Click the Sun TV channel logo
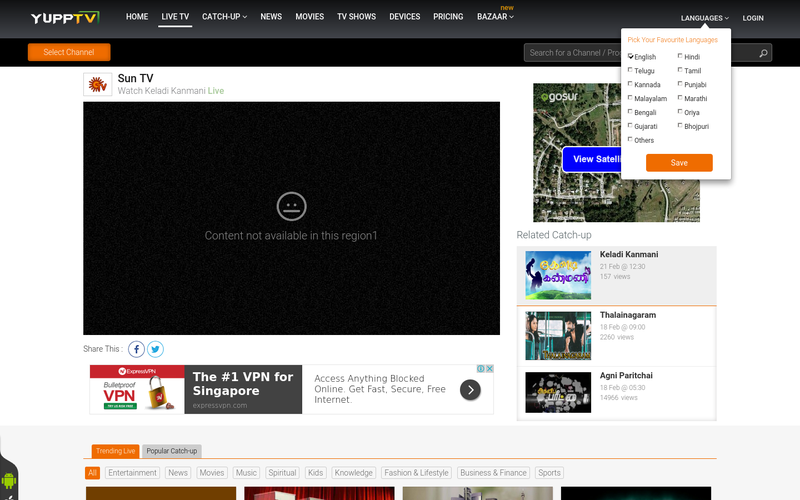 click(x=97, y=84)
